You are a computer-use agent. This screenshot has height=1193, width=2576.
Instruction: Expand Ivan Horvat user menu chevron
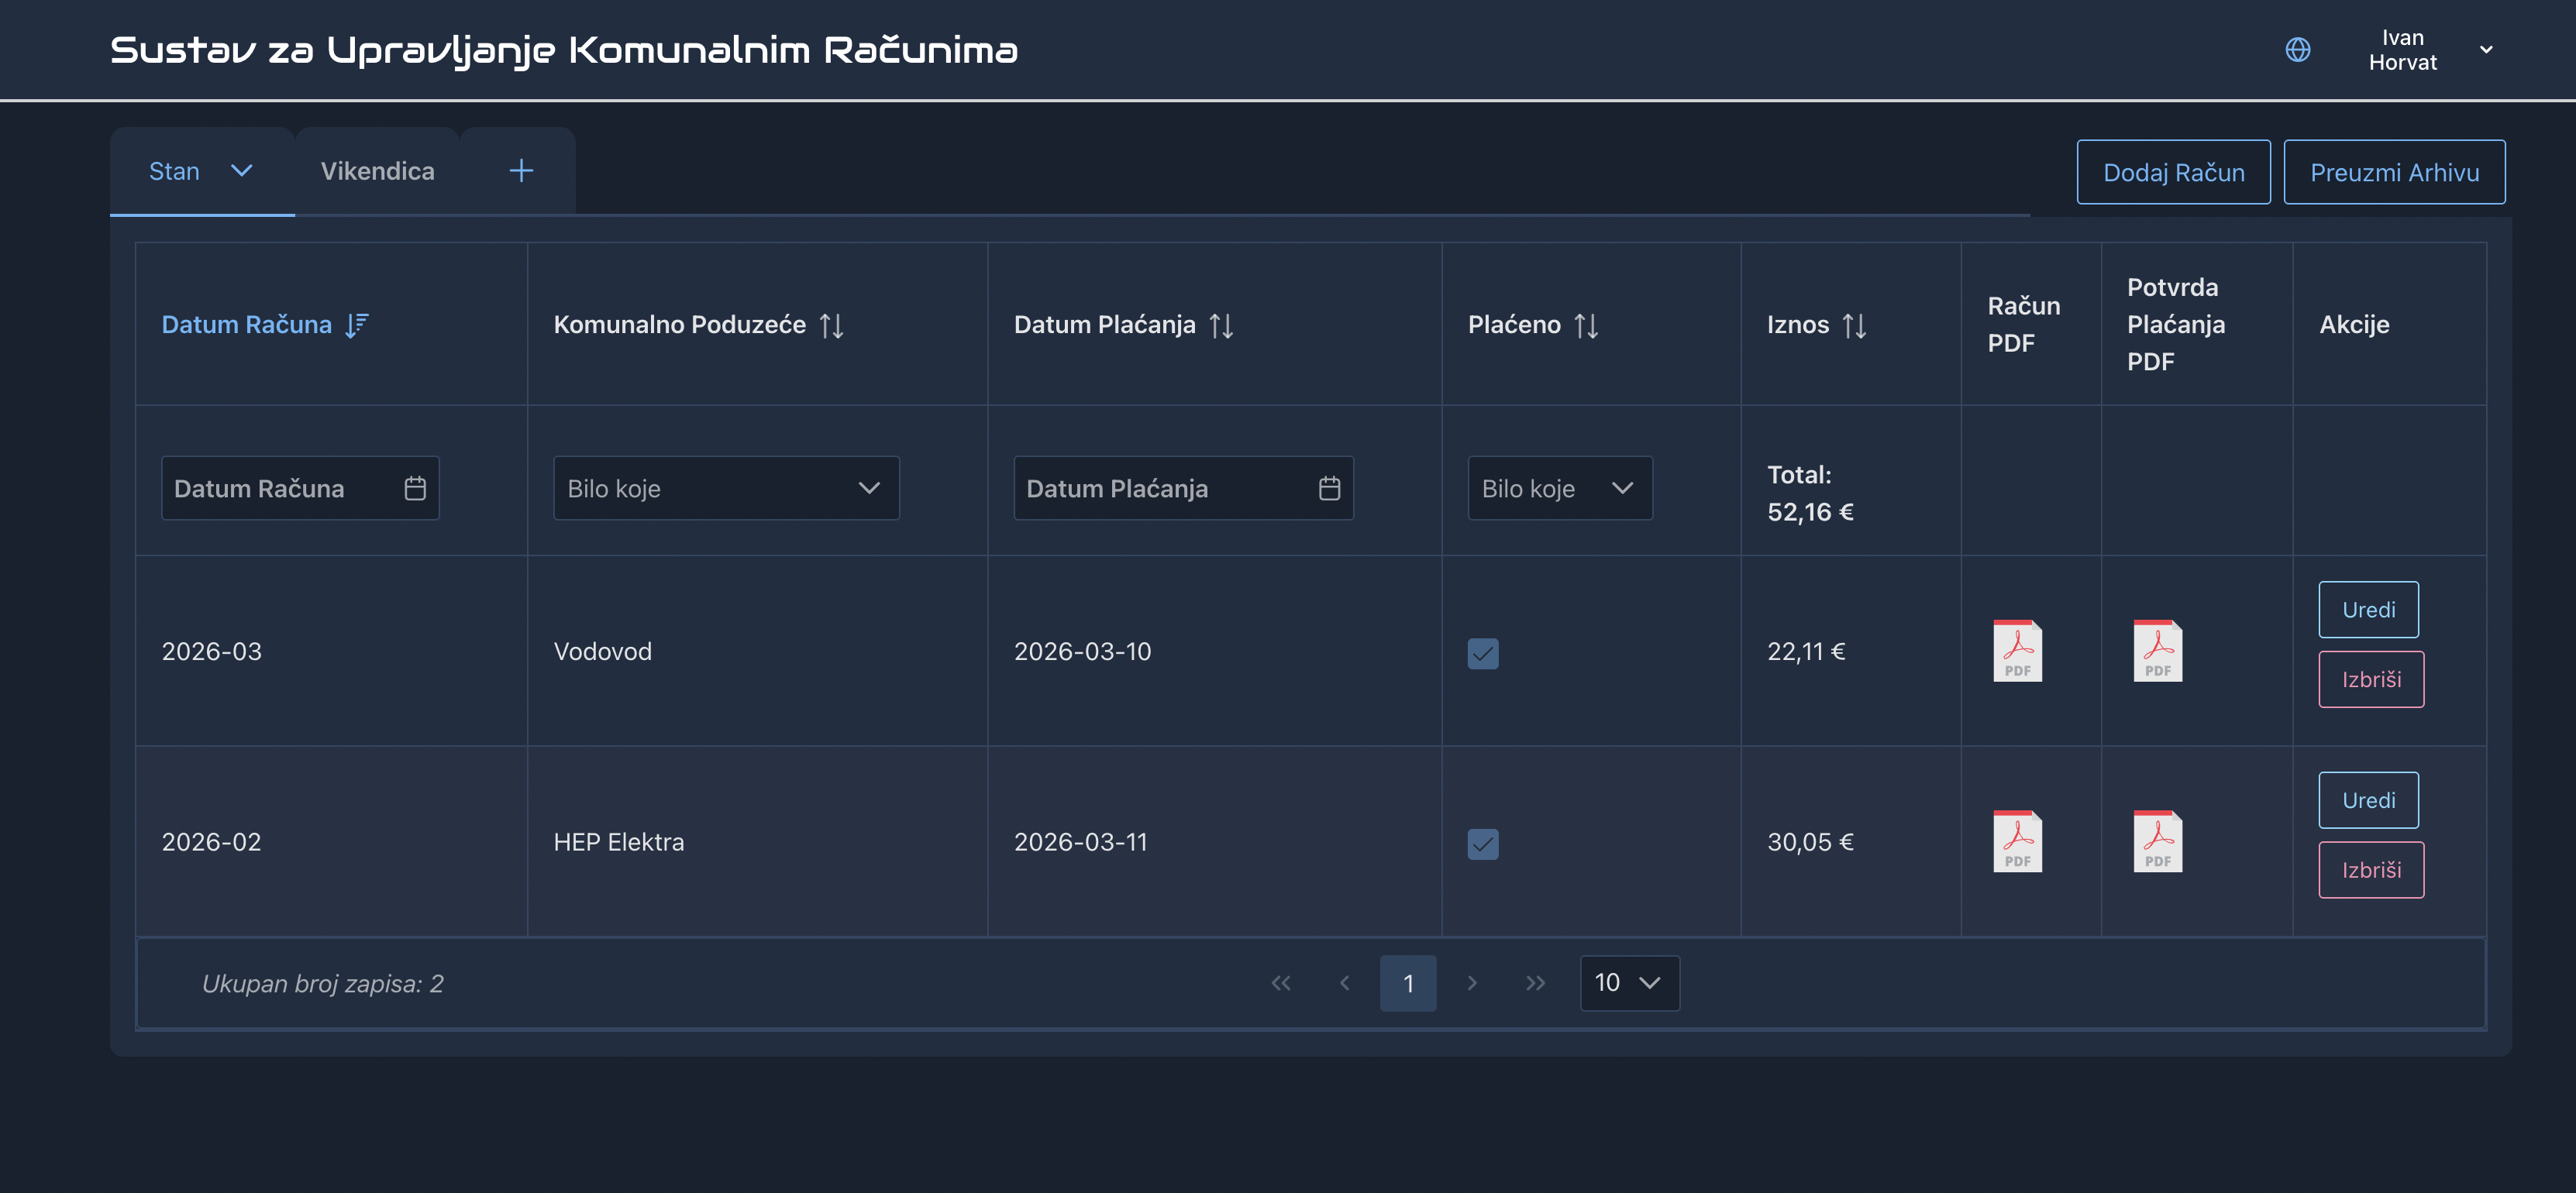point(2485,49)
